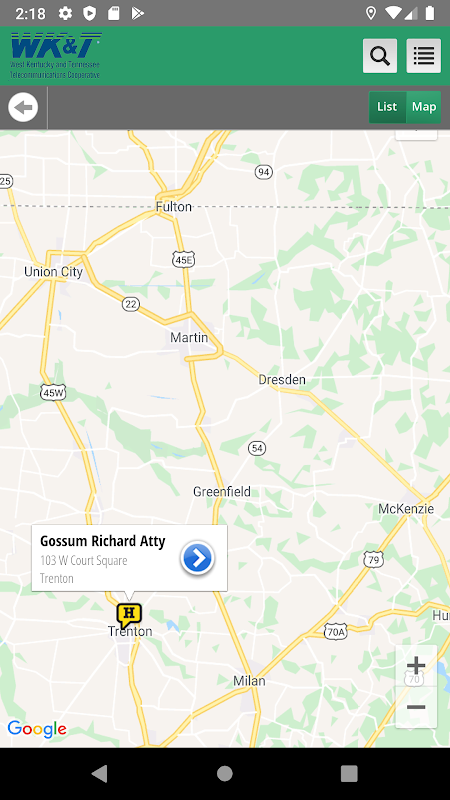
Task: Tap Android home circle button
Action: coord(224,773)
